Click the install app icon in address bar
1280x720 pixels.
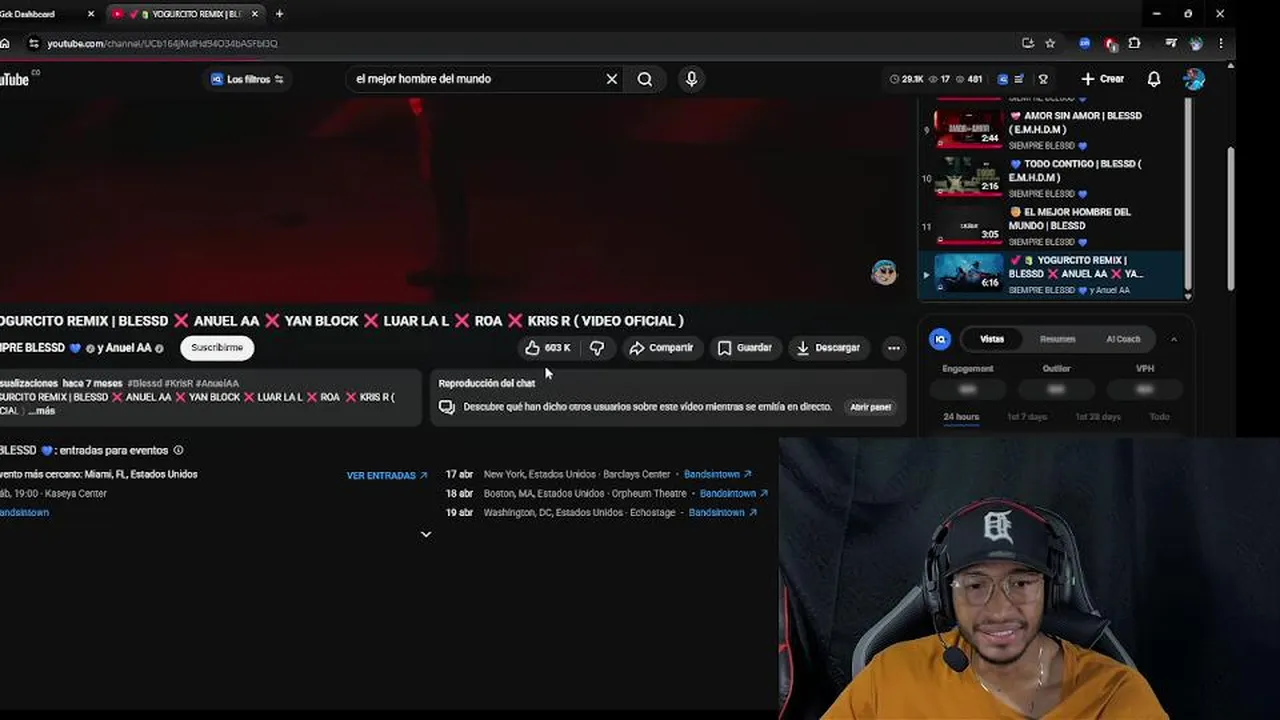[x=1028, y=43]
